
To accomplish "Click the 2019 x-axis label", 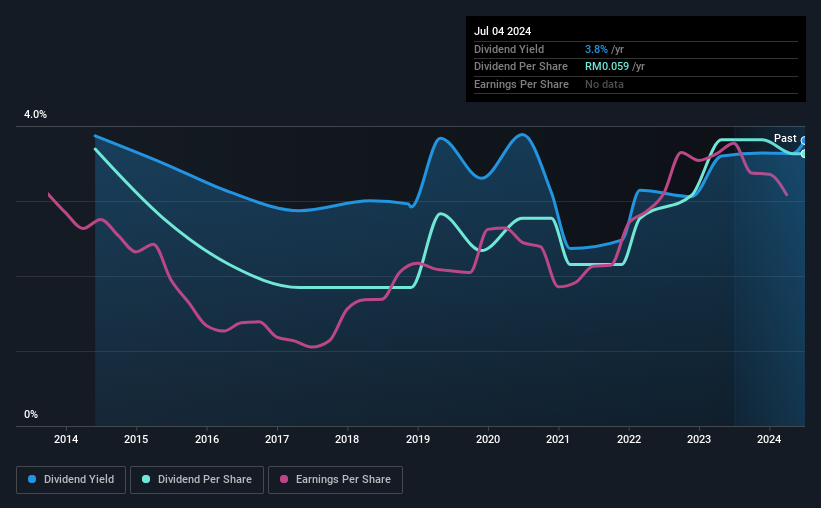I will coord(418,439).
